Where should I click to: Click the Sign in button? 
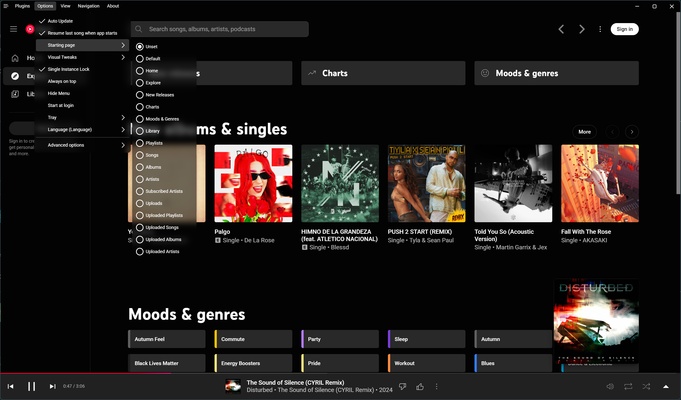coord(625,29)
